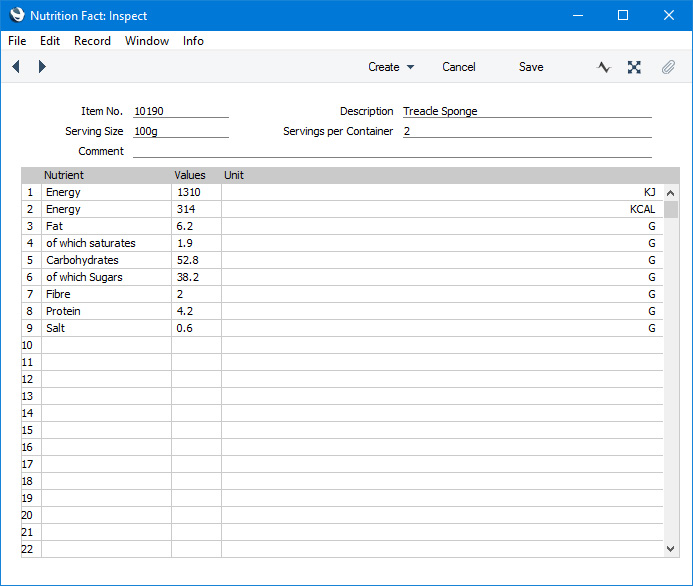Maximize the Nutrition Fact window
The height and width of the screenshot is (586, 693).
623,15
